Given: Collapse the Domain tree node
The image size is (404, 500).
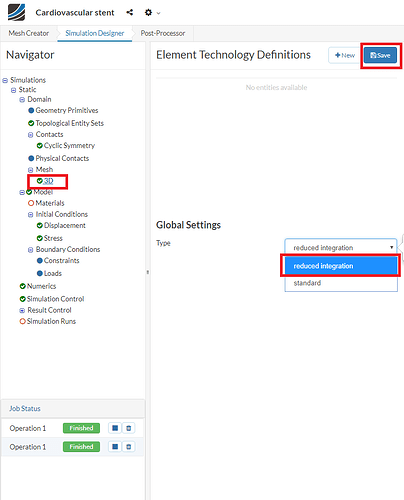Looking at the screenshot, I should (22, 100).
